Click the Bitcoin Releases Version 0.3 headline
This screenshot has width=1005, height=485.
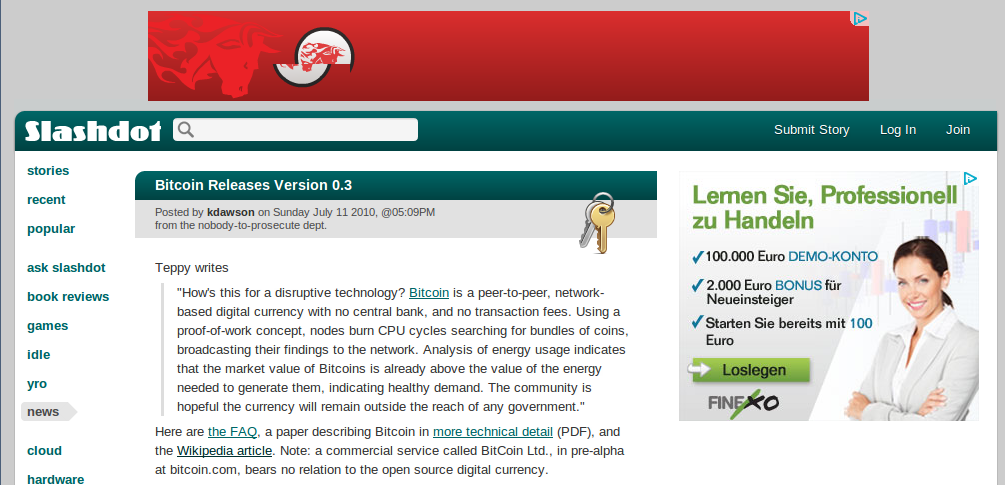click(253, 186)
